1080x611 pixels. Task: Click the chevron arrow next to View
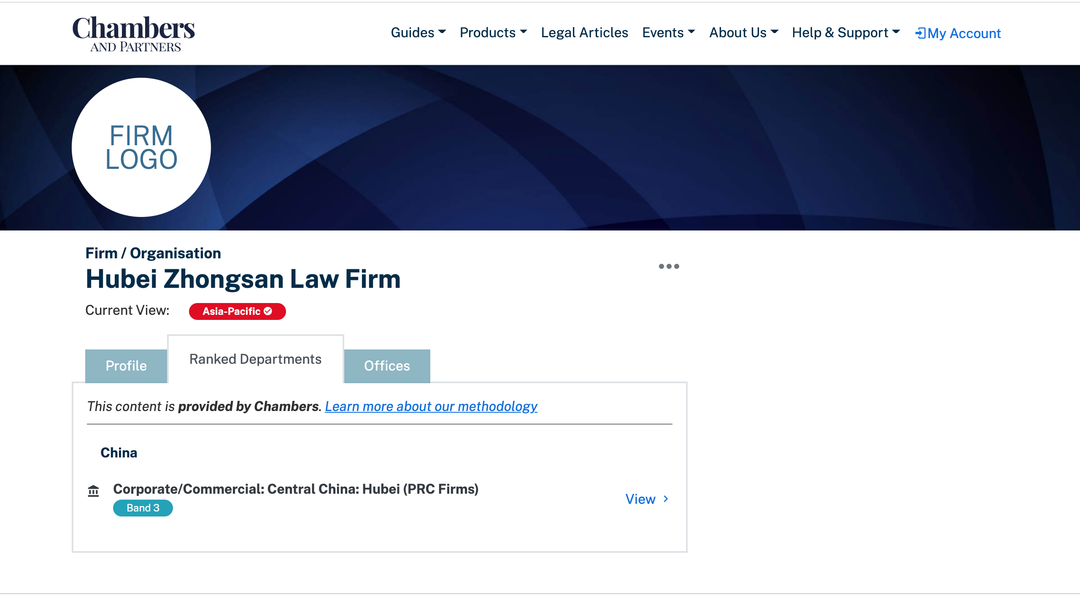click(x=666, y=499)
